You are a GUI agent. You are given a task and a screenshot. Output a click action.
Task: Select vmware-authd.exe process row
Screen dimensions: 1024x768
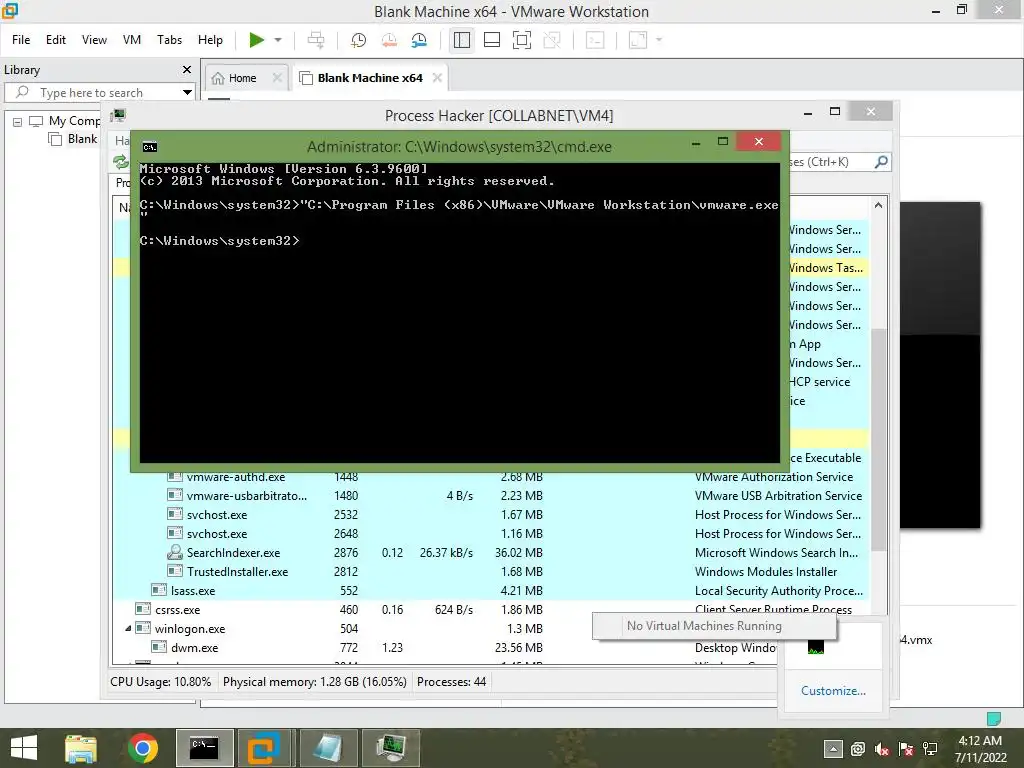tap(491, 477)
